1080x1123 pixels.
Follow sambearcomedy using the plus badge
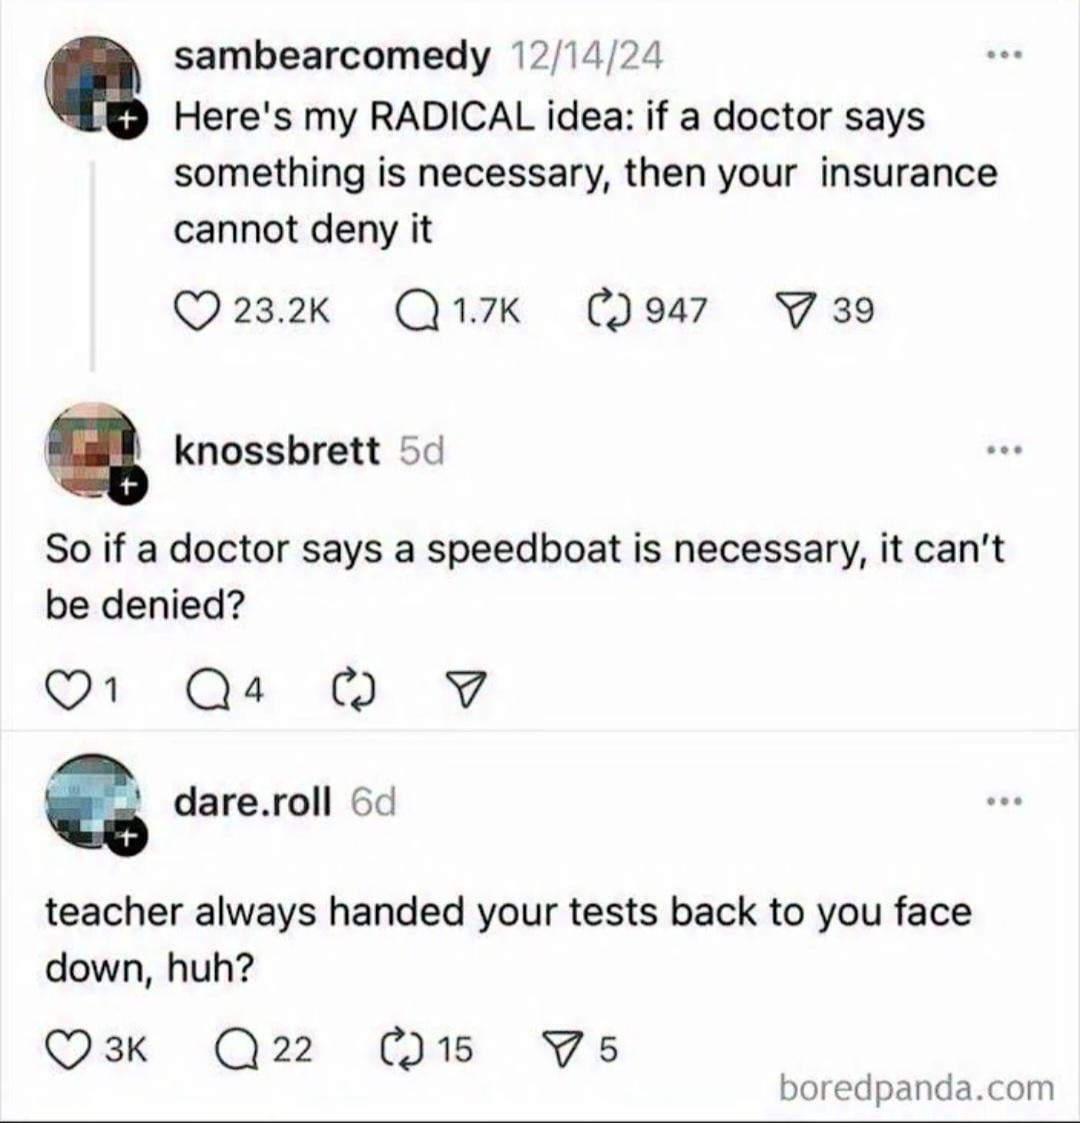pyautogui.click(x=126, y=121)
